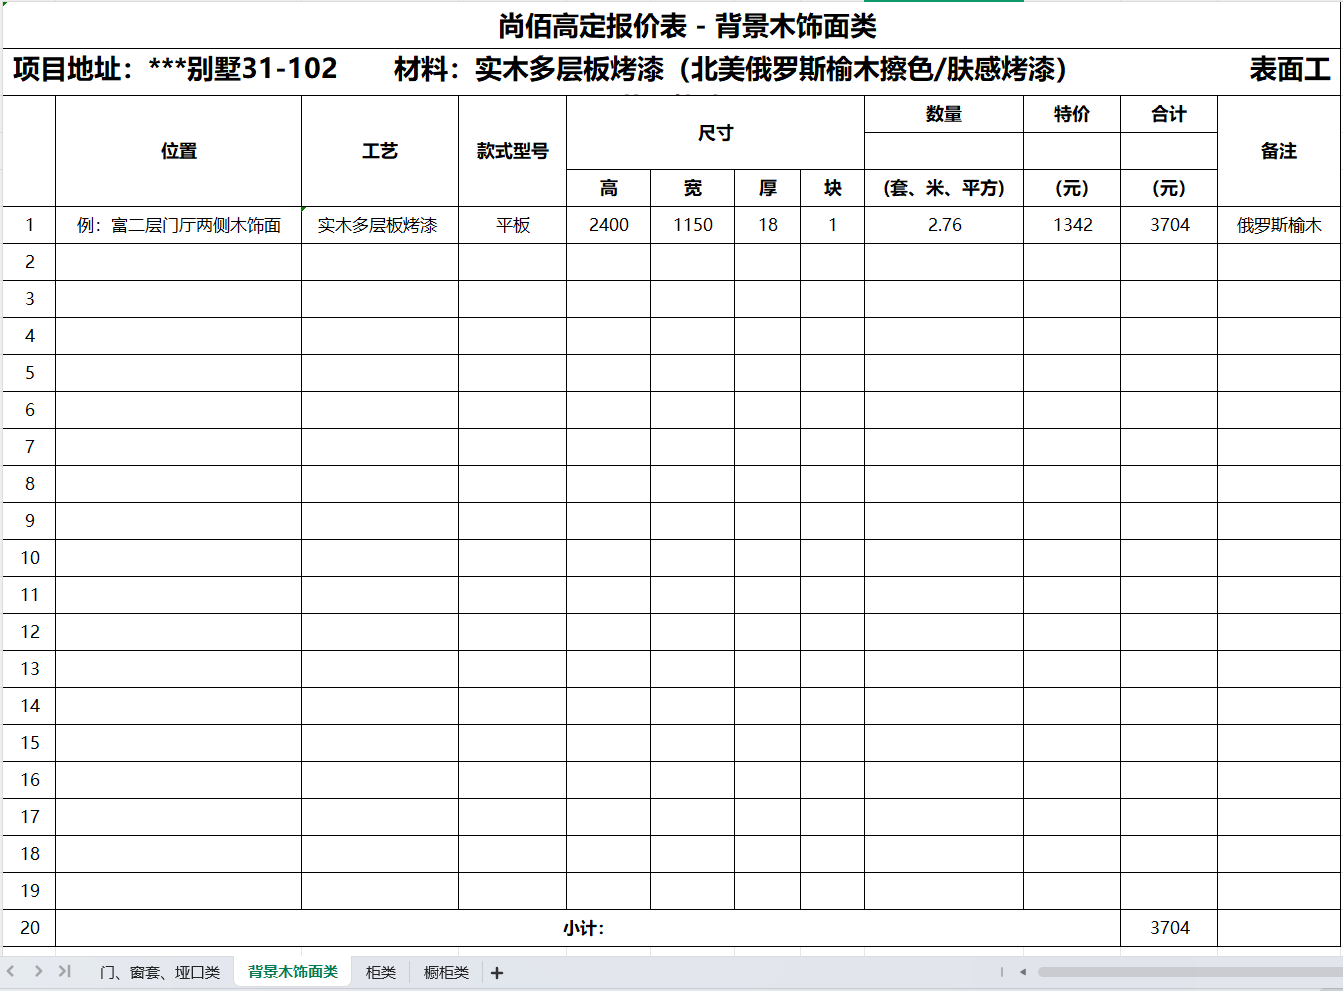
Task: Select the title cell 尚佰高定报价表
Action: [x=688, y=27]
